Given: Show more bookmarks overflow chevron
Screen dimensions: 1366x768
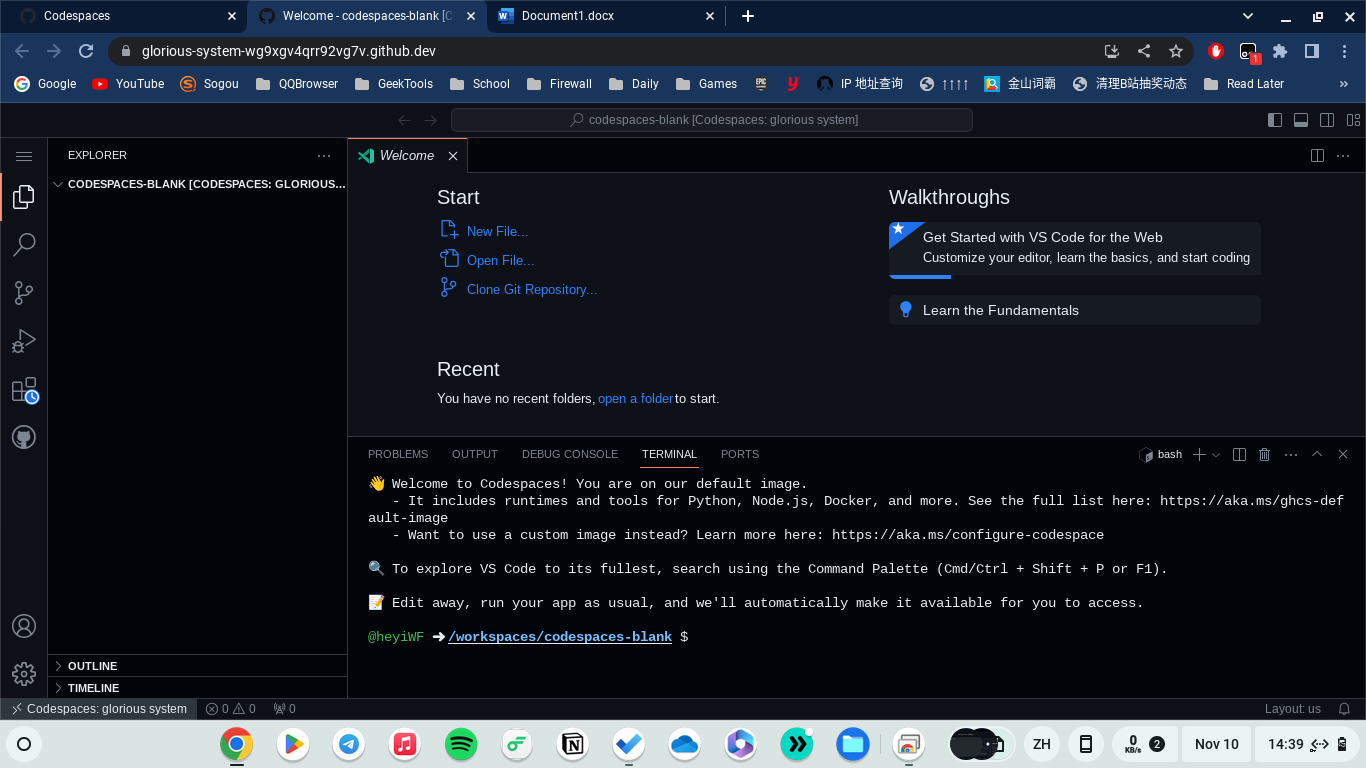Looking at the screenshot, I should 1344,84.
